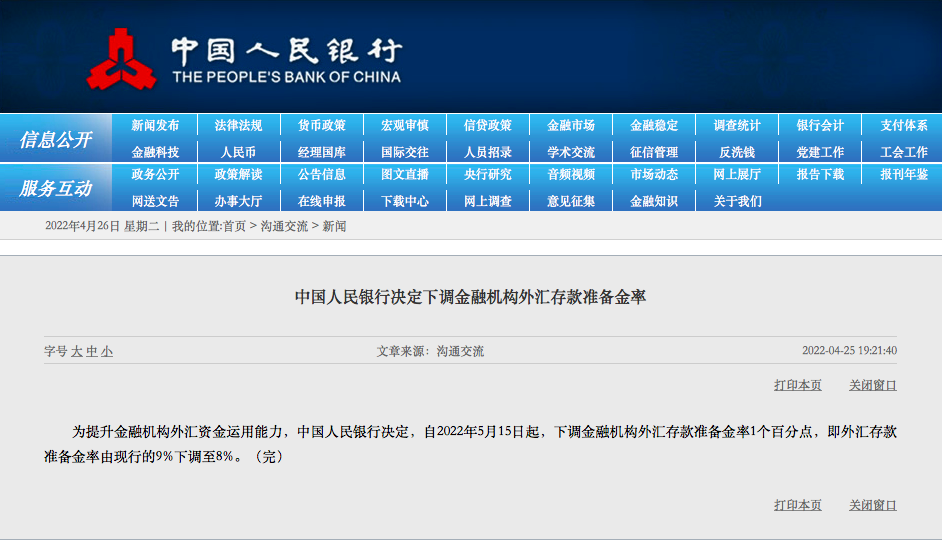Image resolution: width=942 pixels, height=541 pixels.
Task: Go to 调查统计 page
Action: tap(737, 125)
